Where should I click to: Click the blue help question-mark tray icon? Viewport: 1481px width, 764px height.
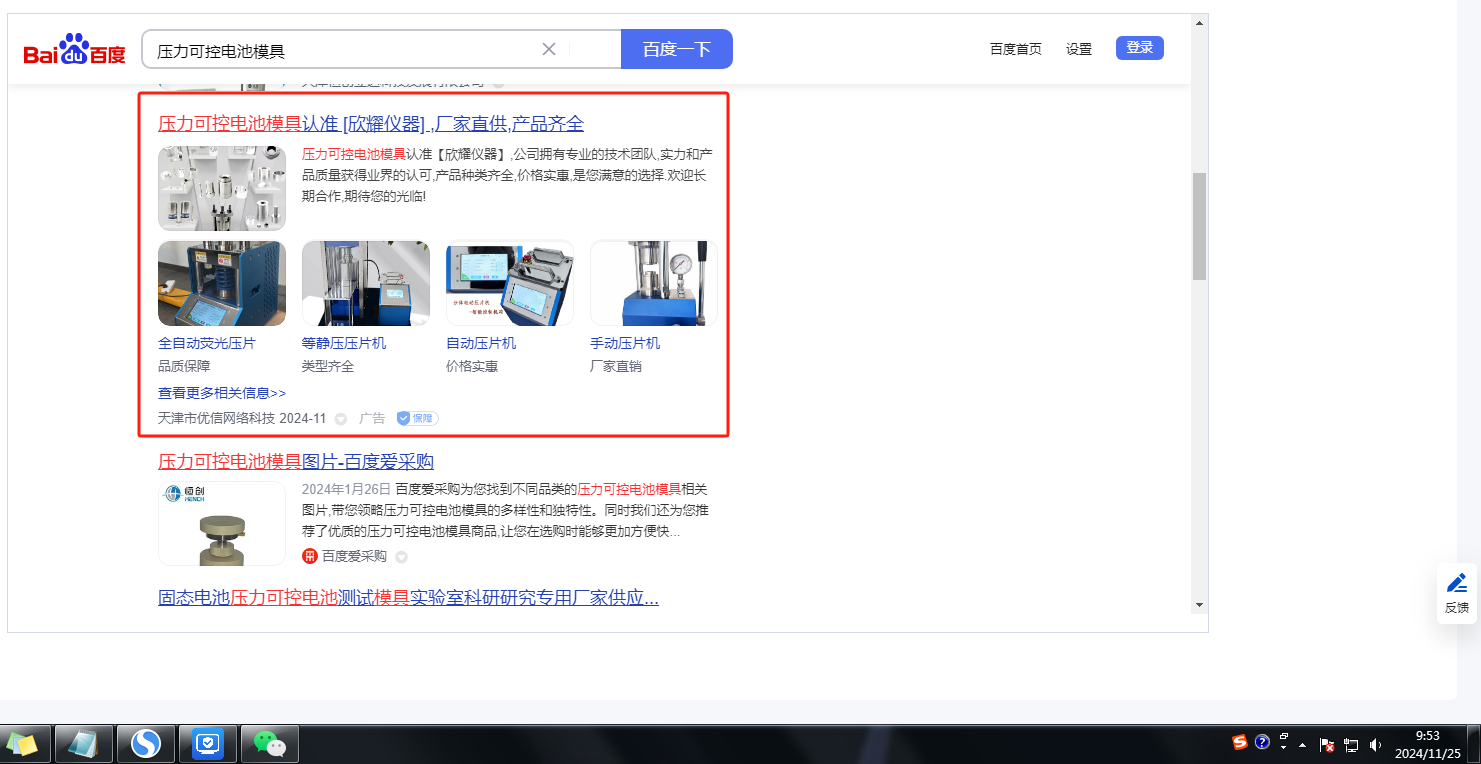coord(1262,742)
